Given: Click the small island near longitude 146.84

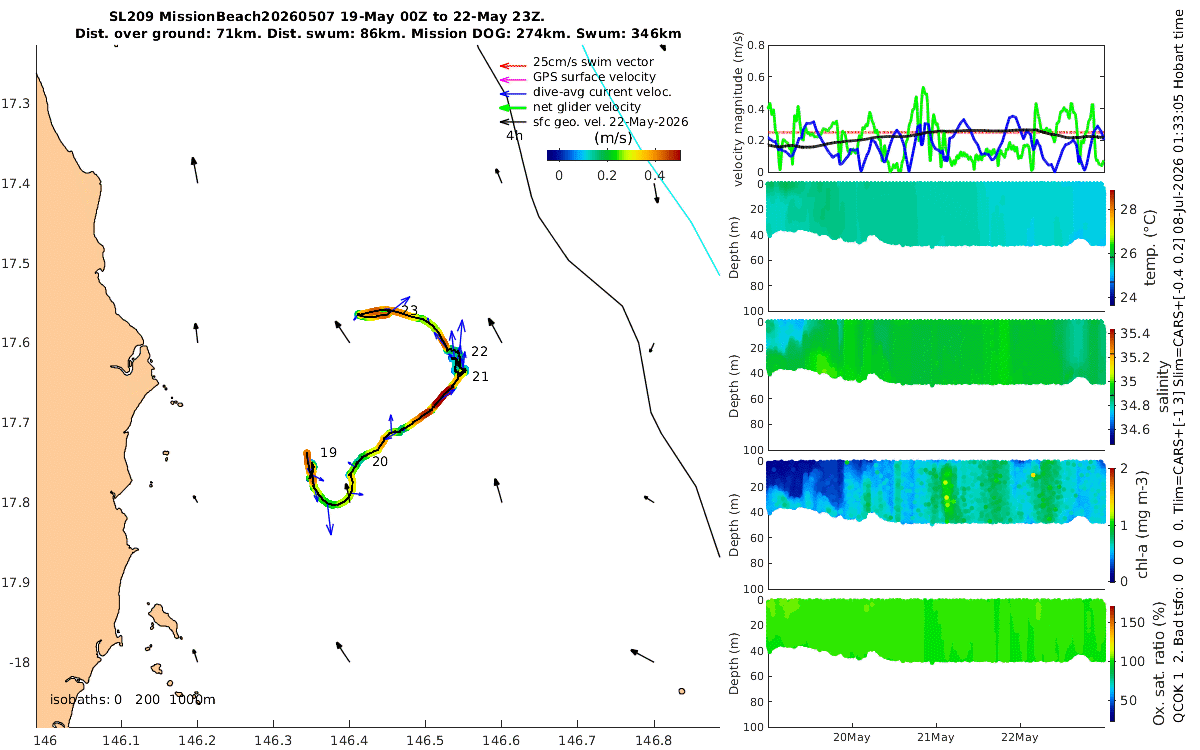Looking at the screenshot, I should click(x=681, y=690).
